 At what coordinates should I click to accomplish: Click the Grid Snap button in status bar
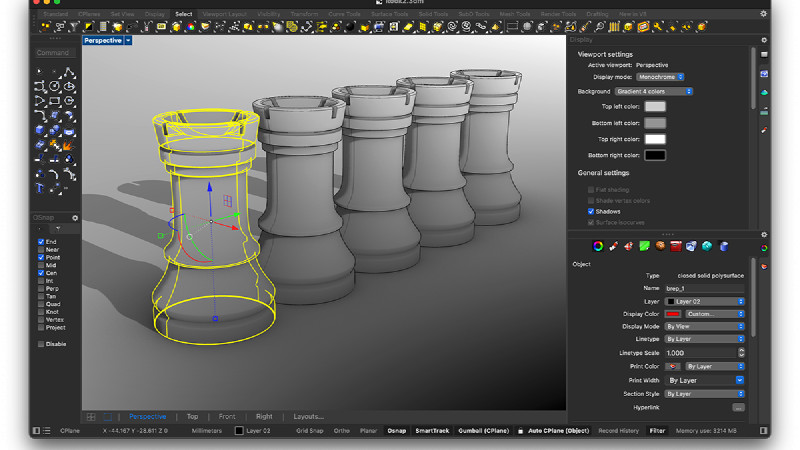pos(309,430)
